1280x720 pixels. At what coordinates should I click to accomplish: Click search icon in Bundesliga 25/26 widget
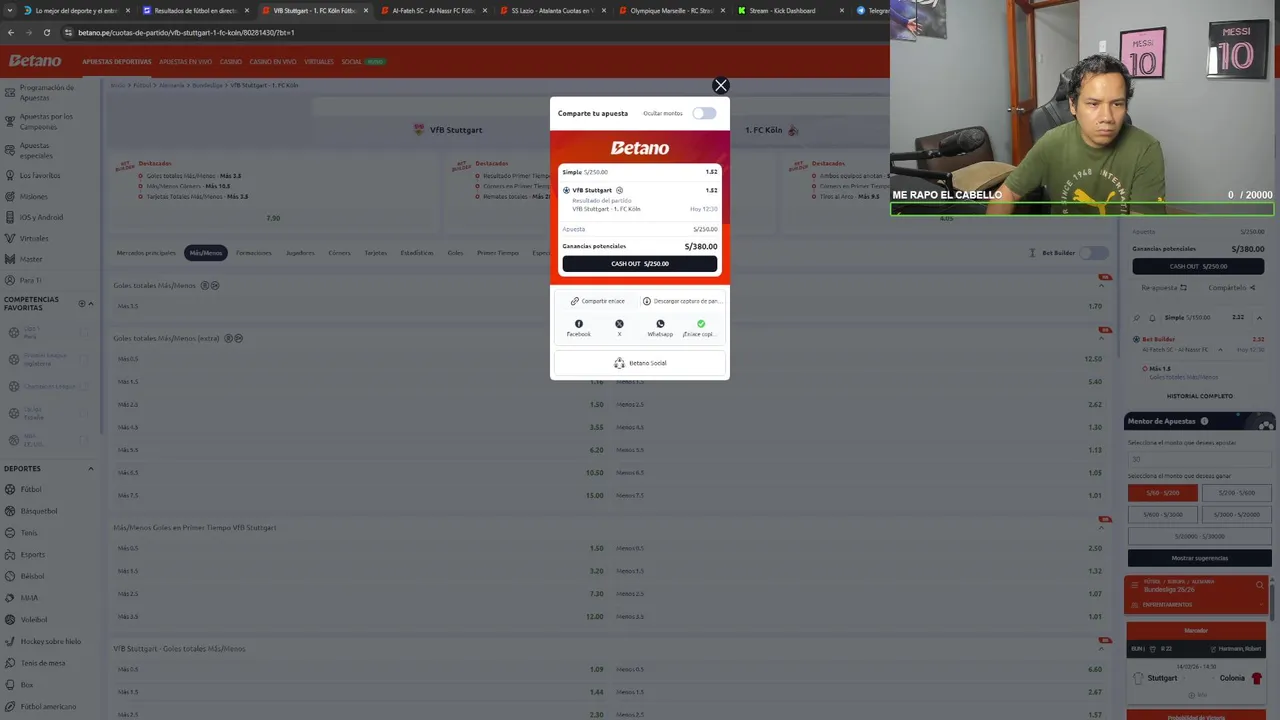1260,585
